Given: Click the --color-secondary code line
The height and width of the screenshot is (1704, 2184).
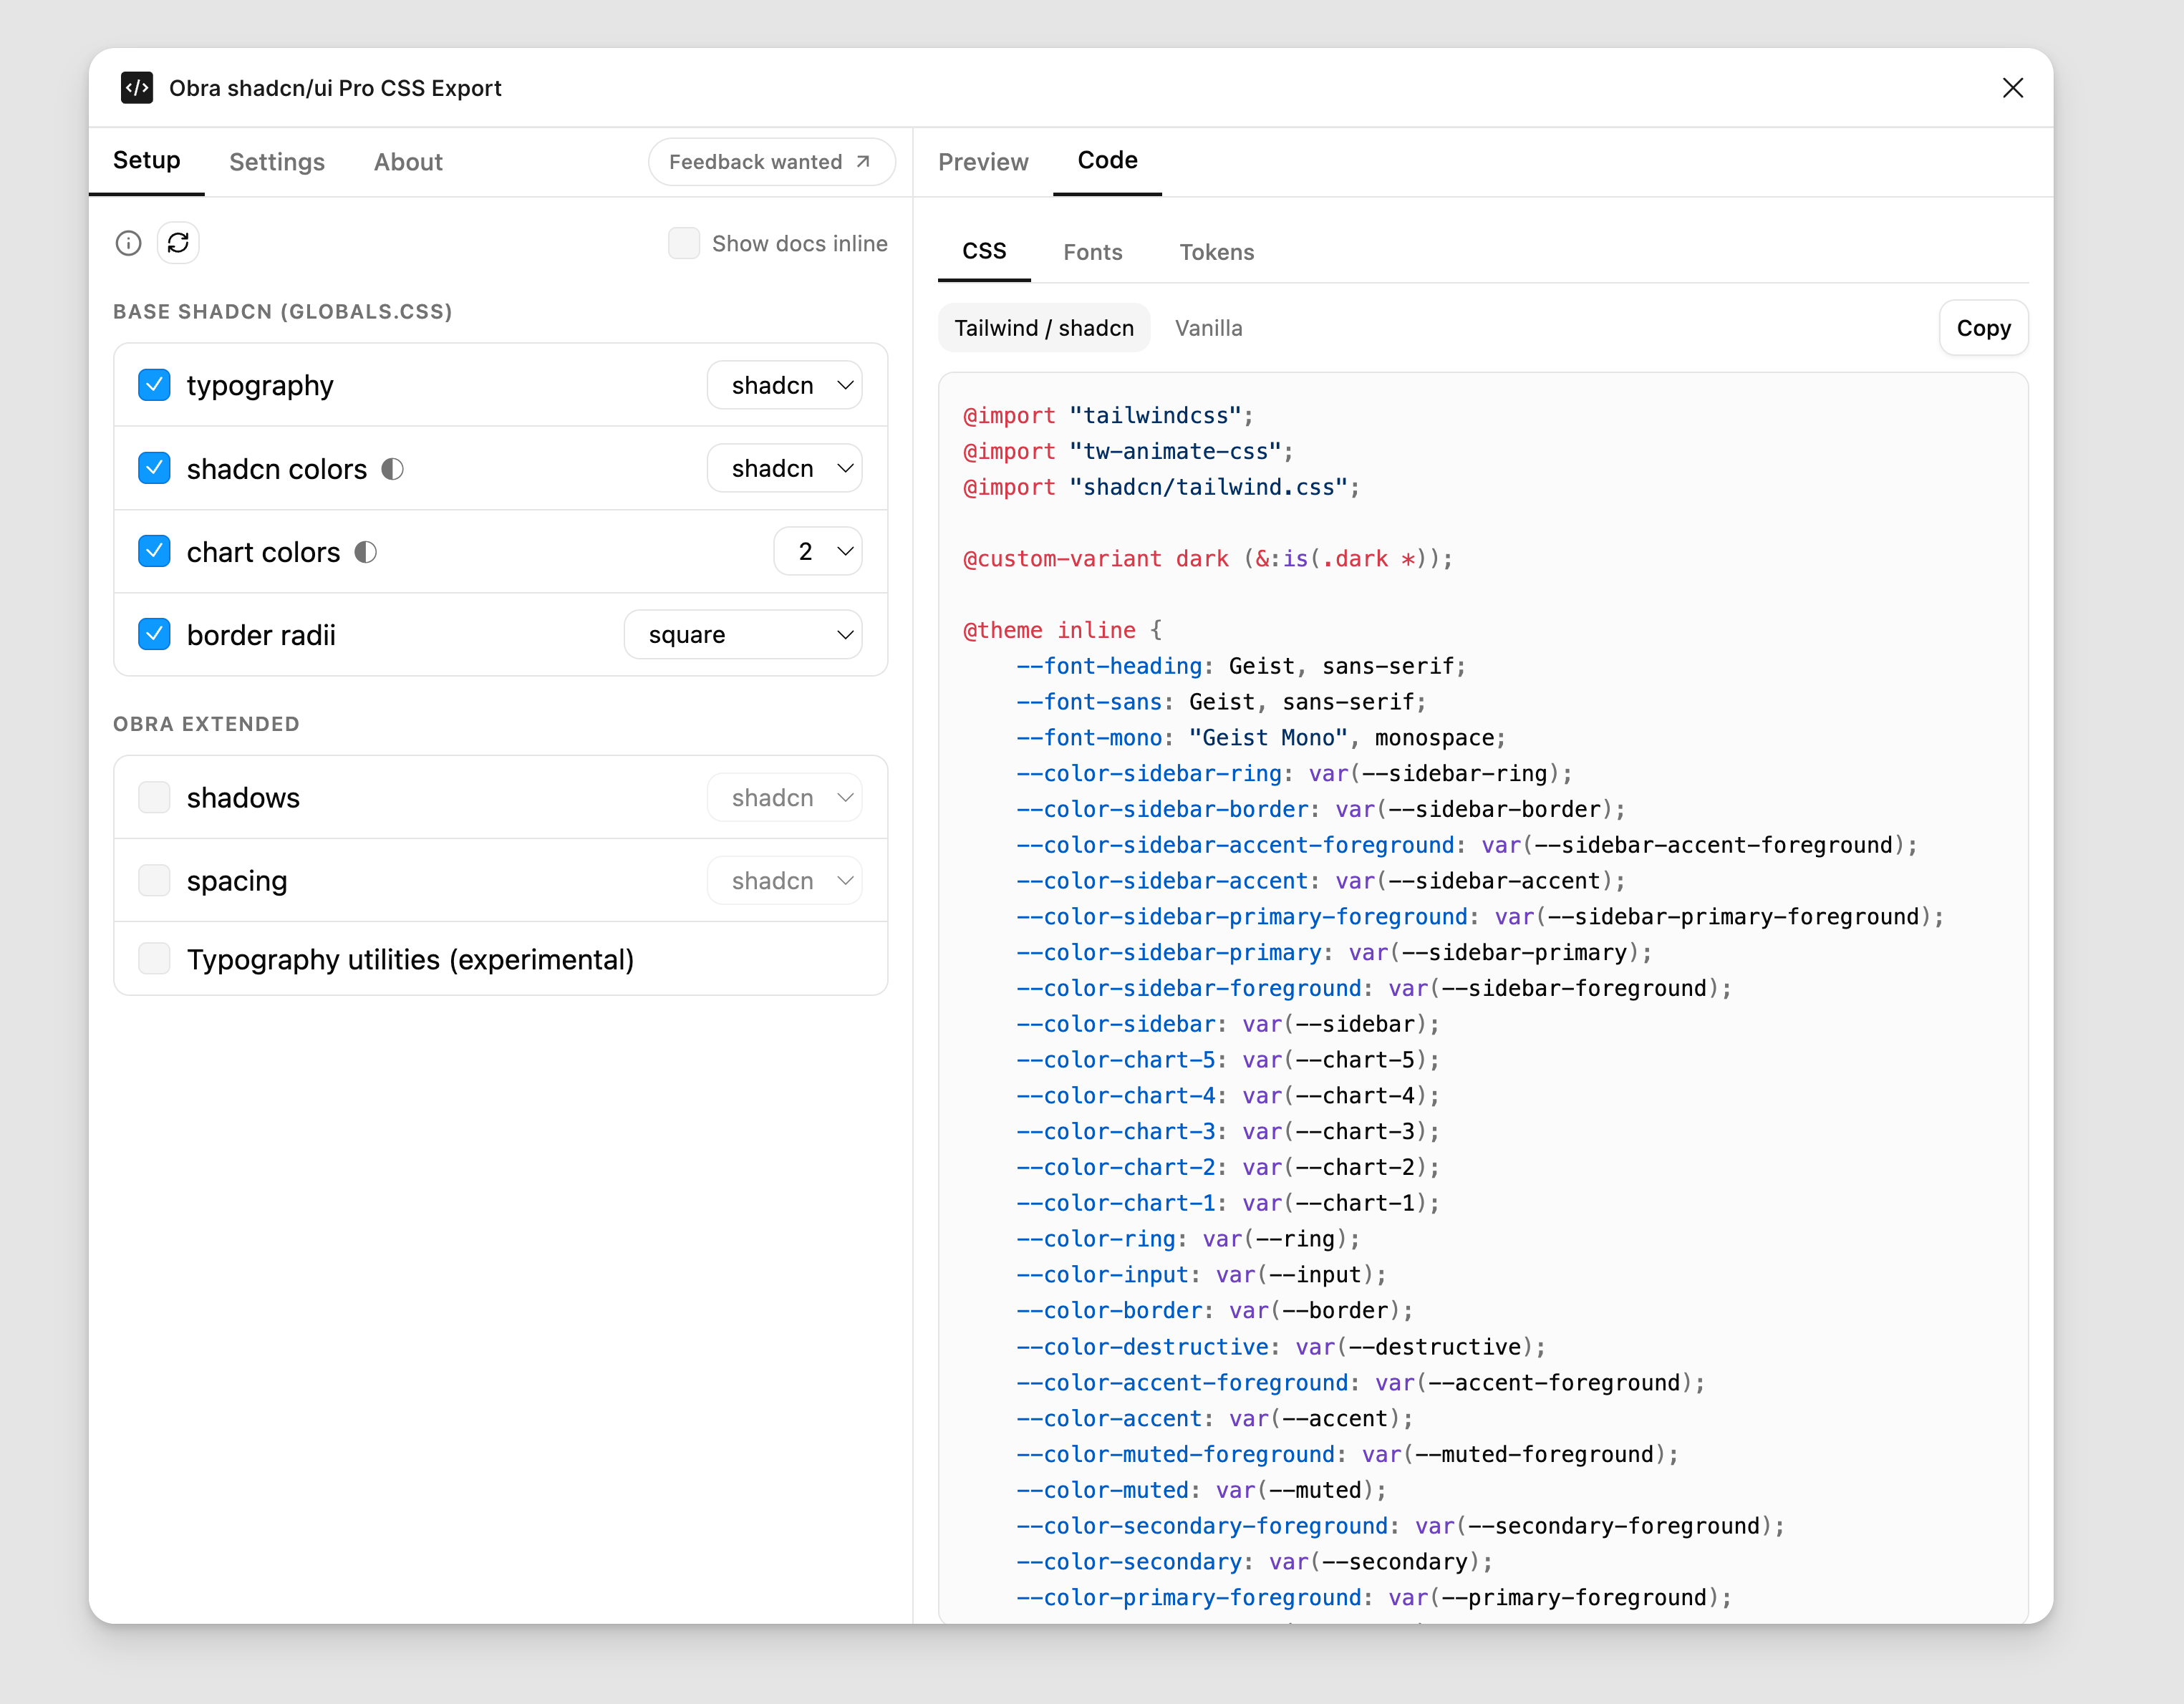Looking at the screenshot, I should pos(1254,1562).
